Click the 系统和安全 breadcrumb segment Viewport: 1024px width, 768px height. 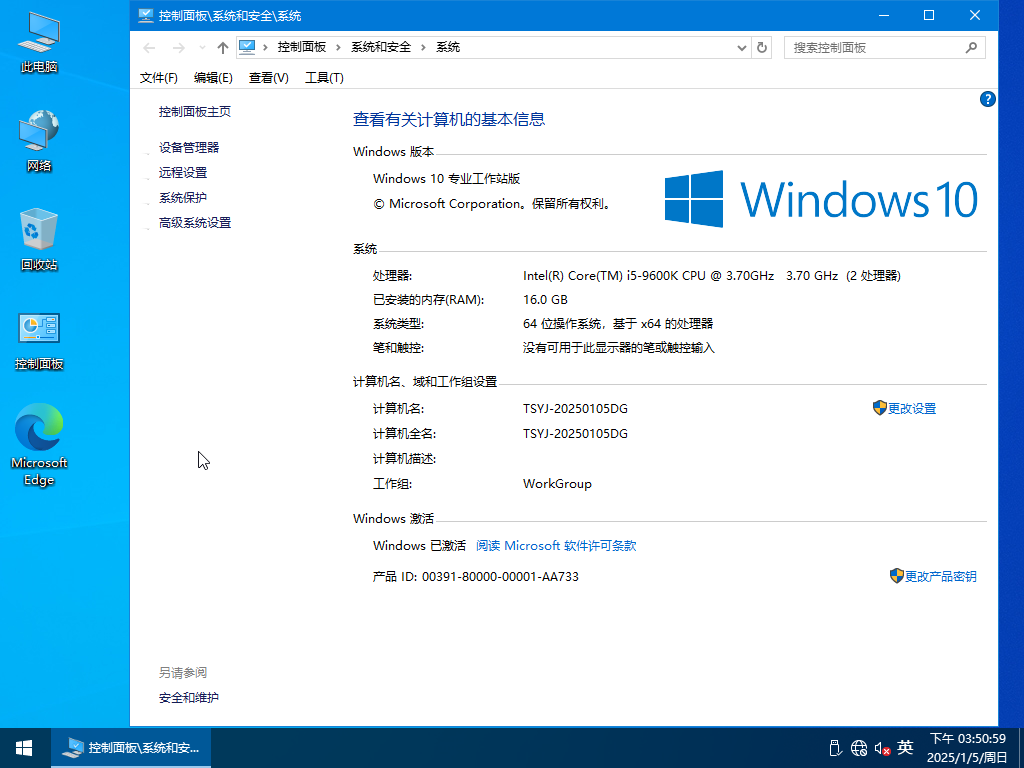(381, 47)
